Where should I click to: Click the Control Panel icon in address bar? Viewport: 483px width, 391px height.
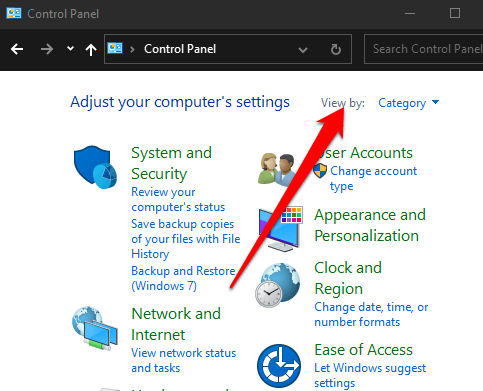click(115, 49)
